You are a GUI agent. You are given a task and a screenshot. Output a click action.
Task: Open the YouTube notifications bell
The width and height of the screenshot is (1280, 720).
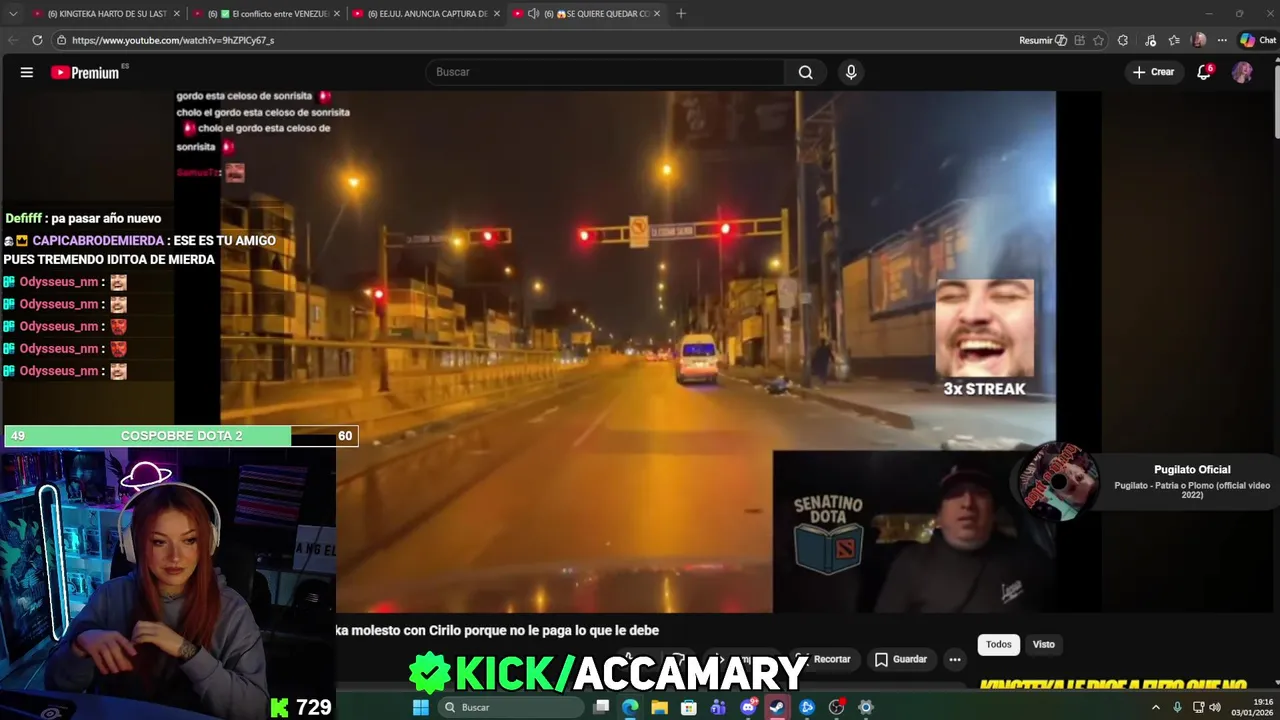click(x=1204, y=72)
